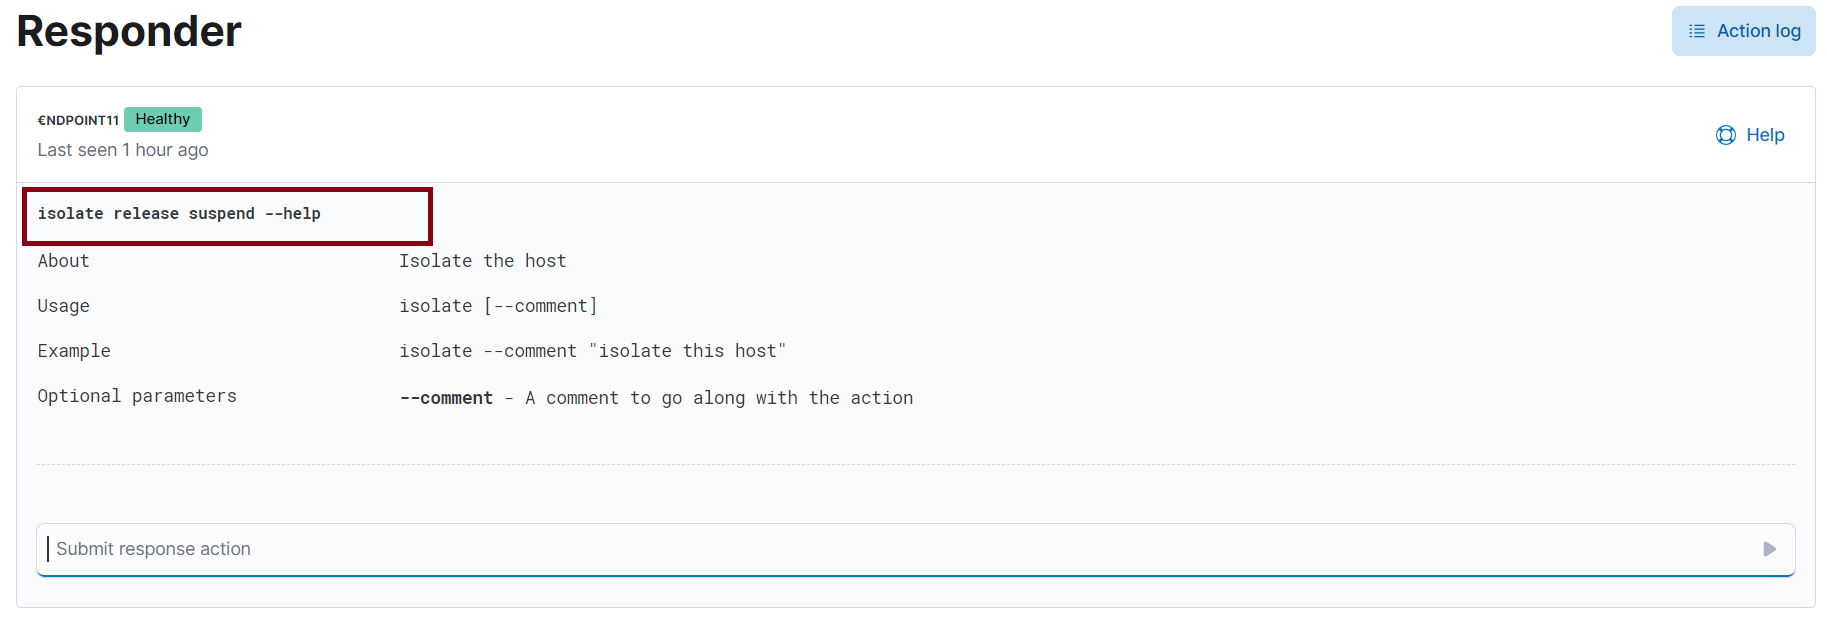Click the isolate [--comment] usage syntax

pyautogui.click(x=498, y=305)
